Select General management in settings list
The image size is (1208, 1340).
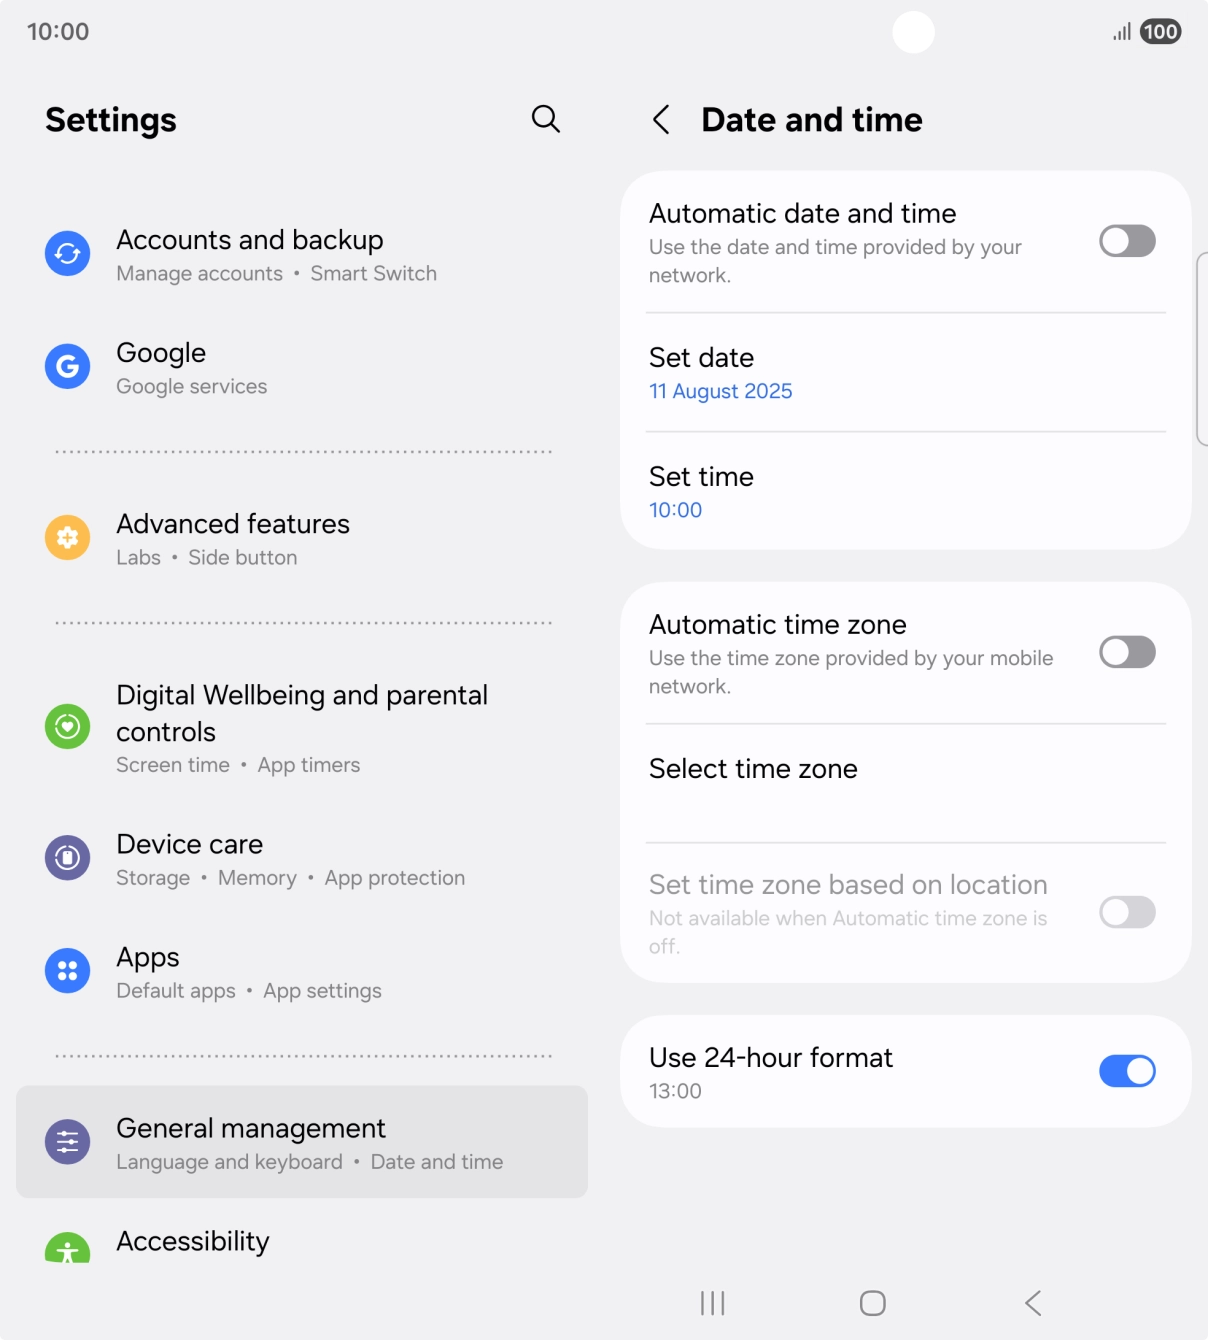tap(302, 1142)
